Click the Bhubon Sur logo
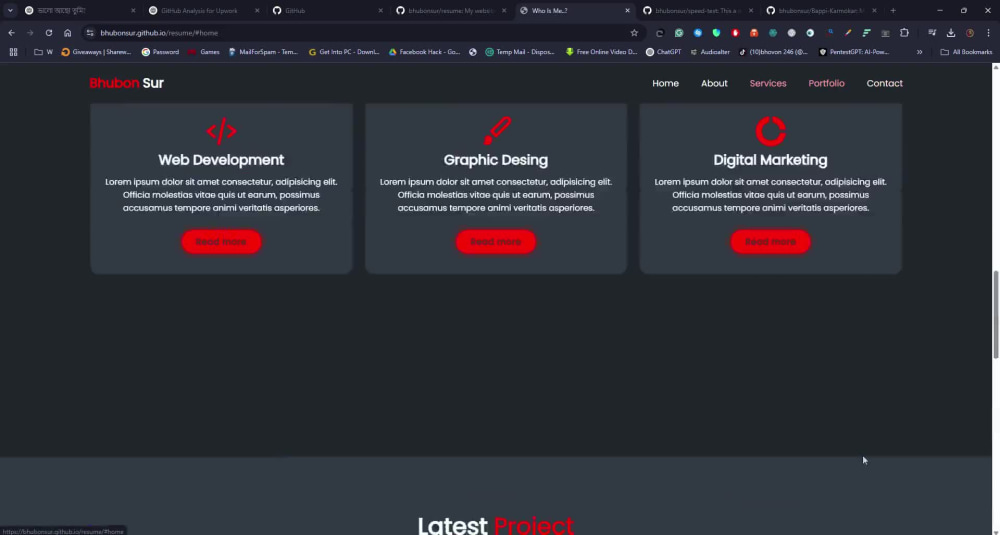 [126, 83]
